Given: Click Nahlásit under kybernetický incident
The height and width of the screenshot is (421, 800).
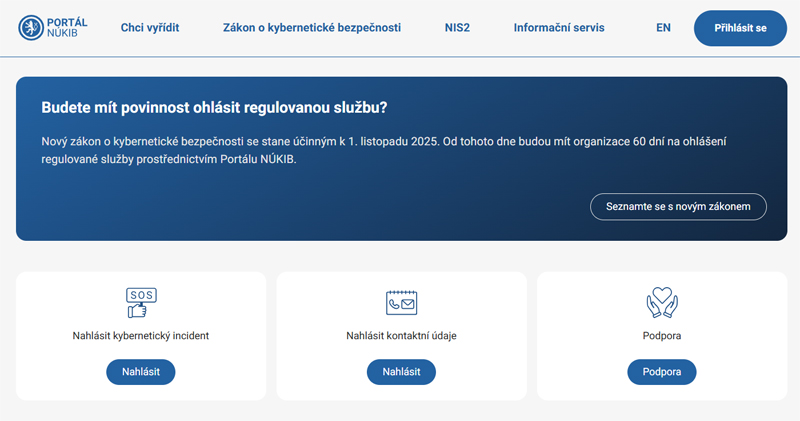Looking at the screenshot, I should pos(141,372).
